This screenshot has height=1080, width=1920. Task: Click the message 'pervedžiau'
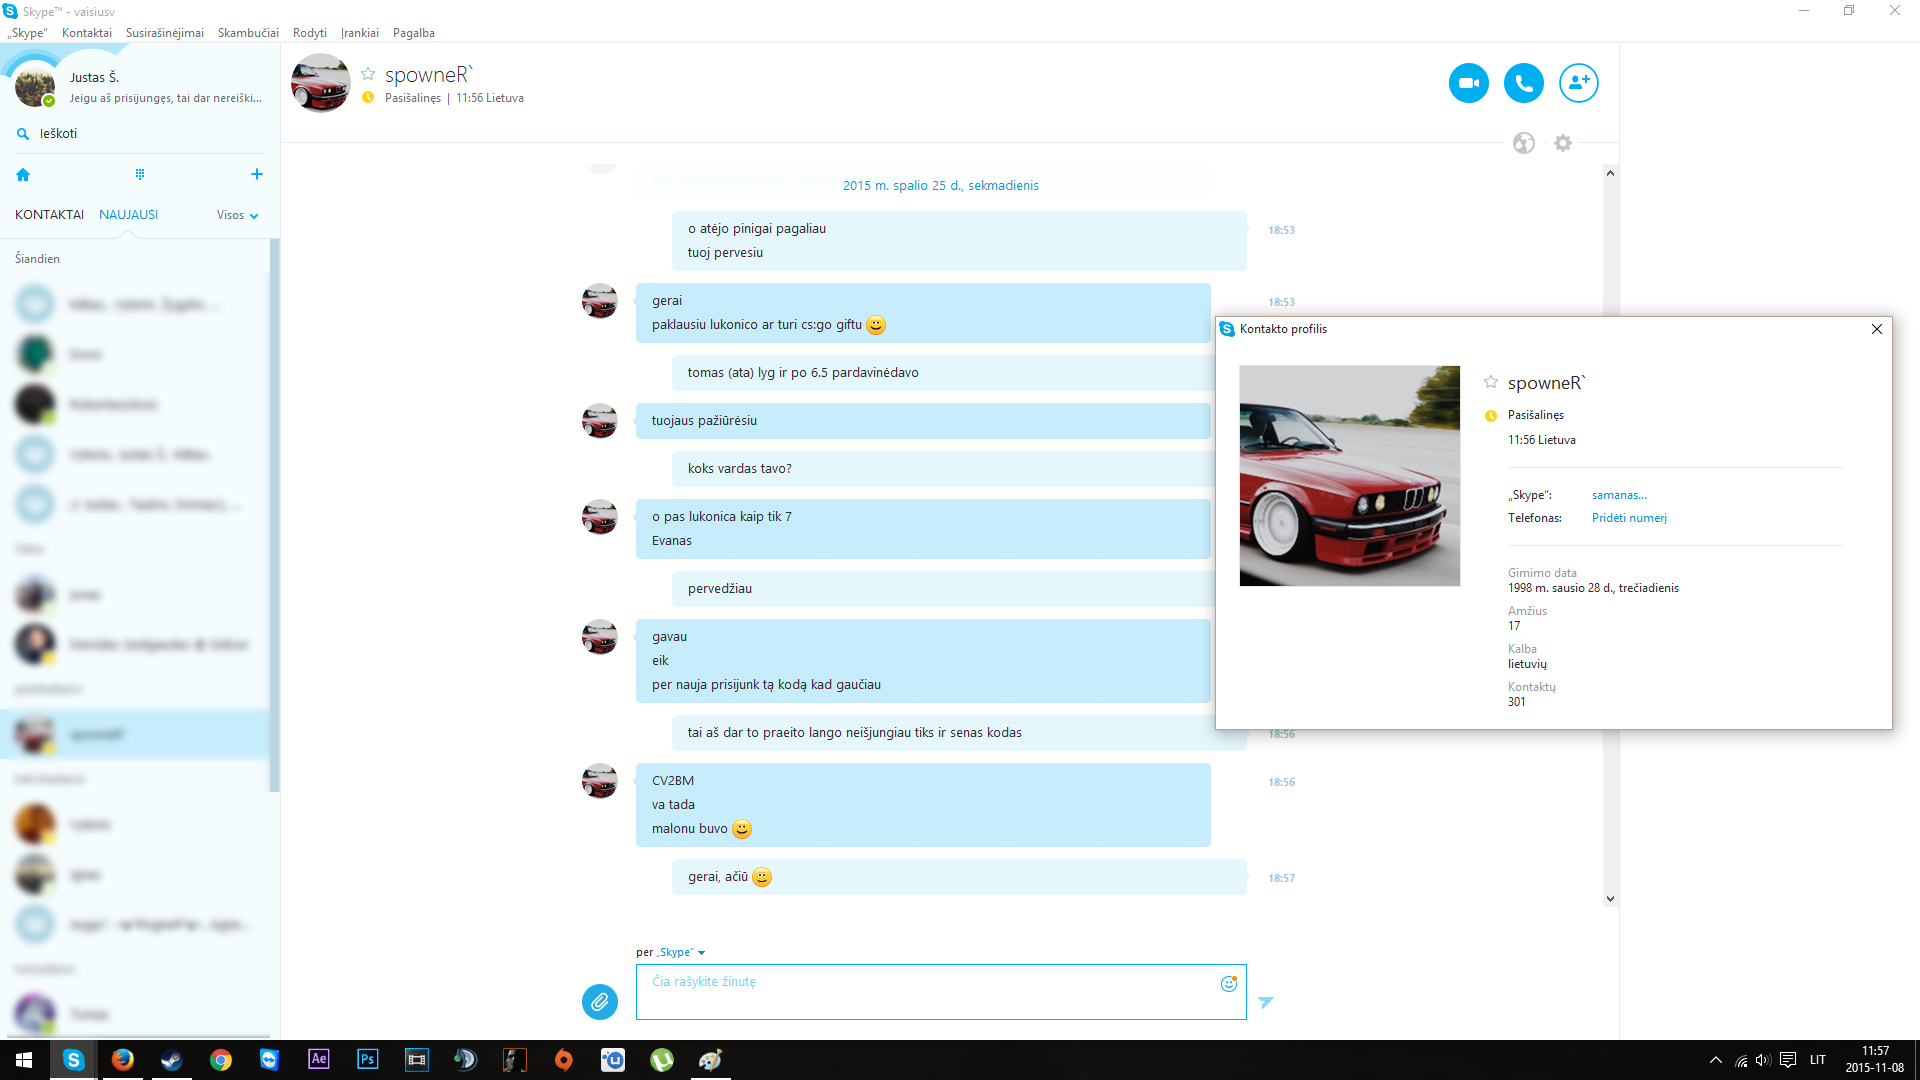[x=720, y=589]
